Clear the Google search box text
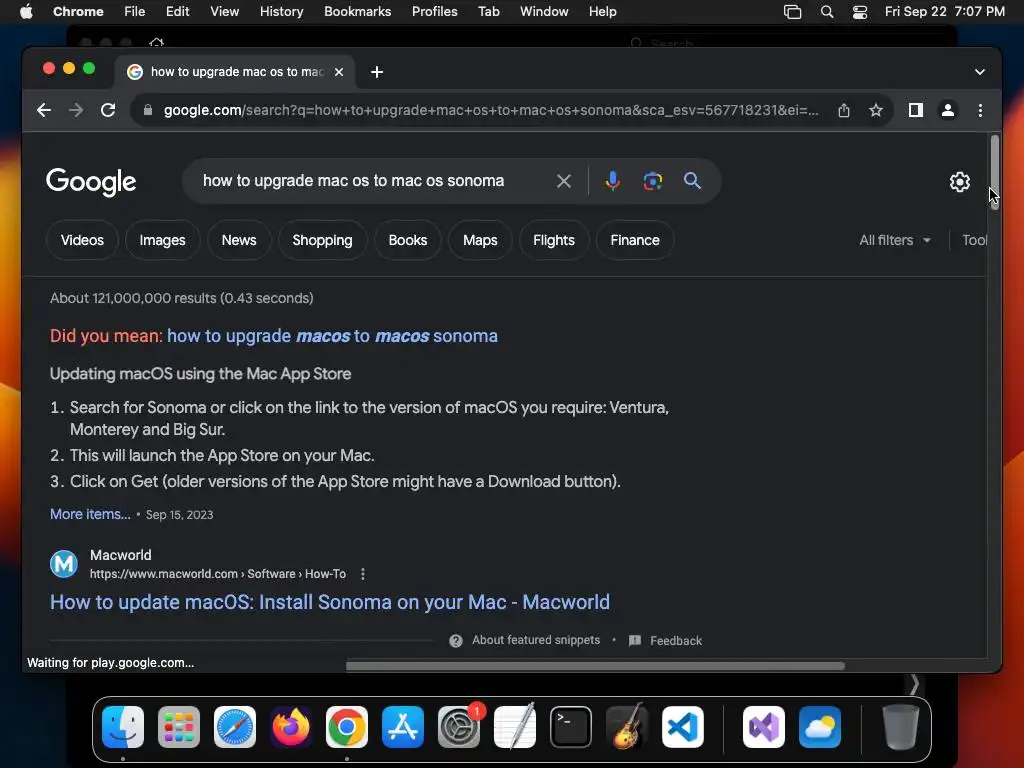This screenshot has width=1024, height=768. 564,181
